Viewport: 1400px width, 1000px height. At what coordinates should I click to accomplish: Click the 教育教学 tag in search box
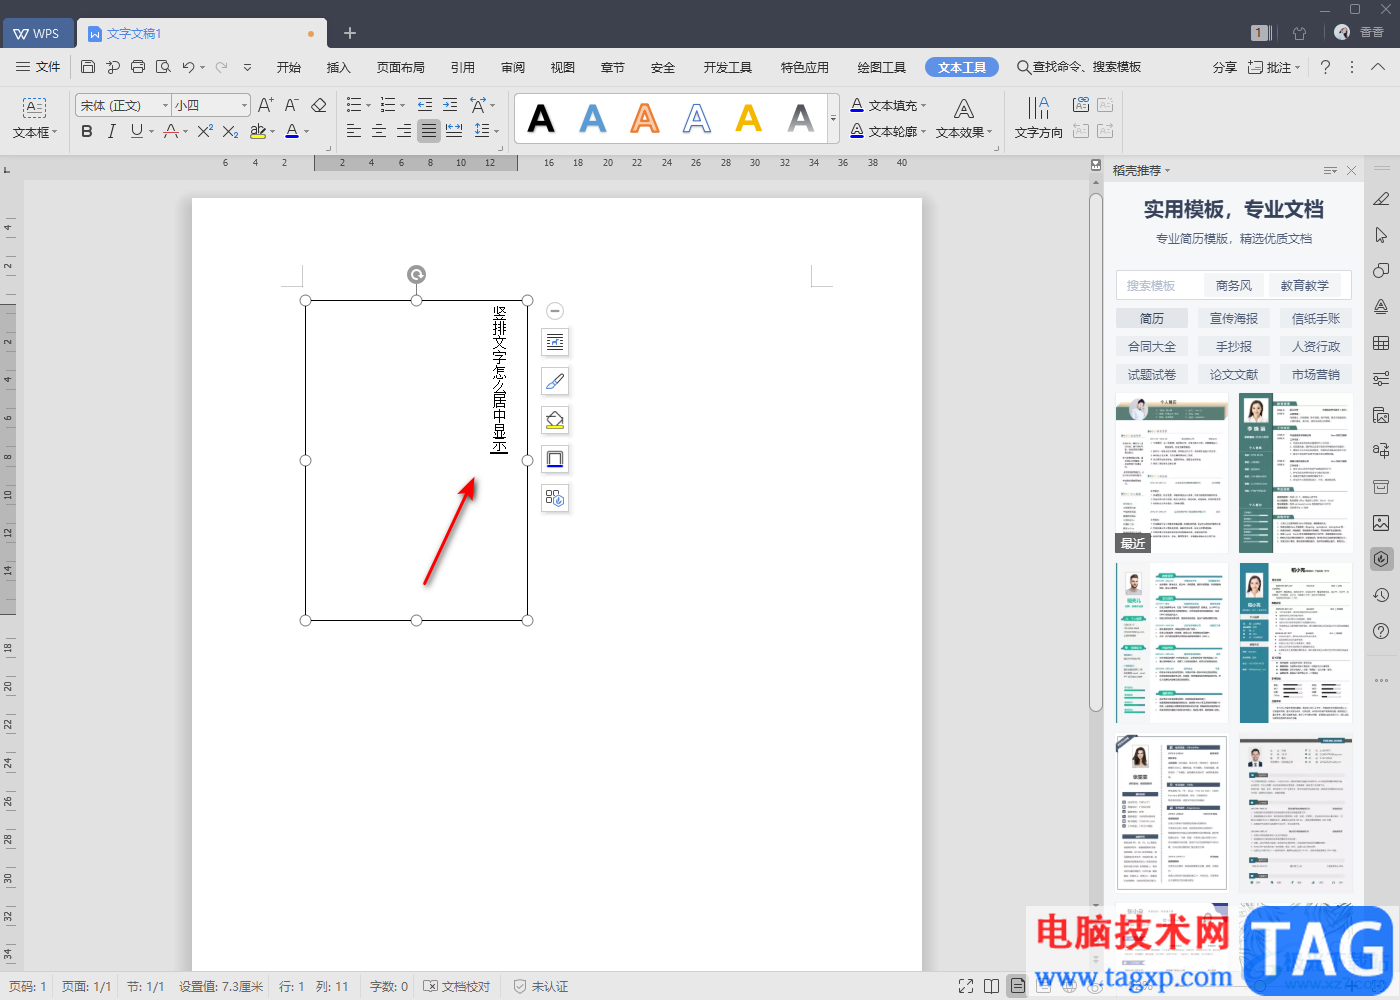pyautogui.click(x=1305, y=285)
